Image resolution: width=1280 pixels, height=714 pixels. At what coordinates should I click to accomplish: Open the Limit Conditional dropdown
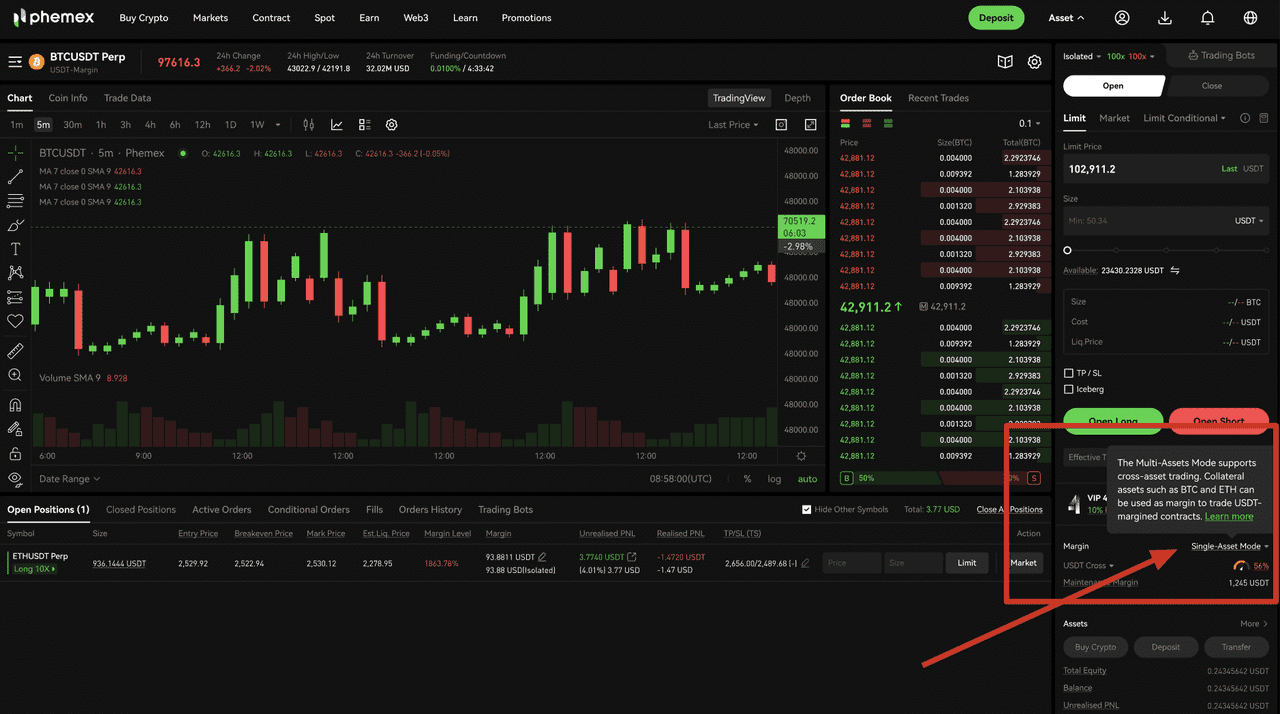(x=1184, y=118)
